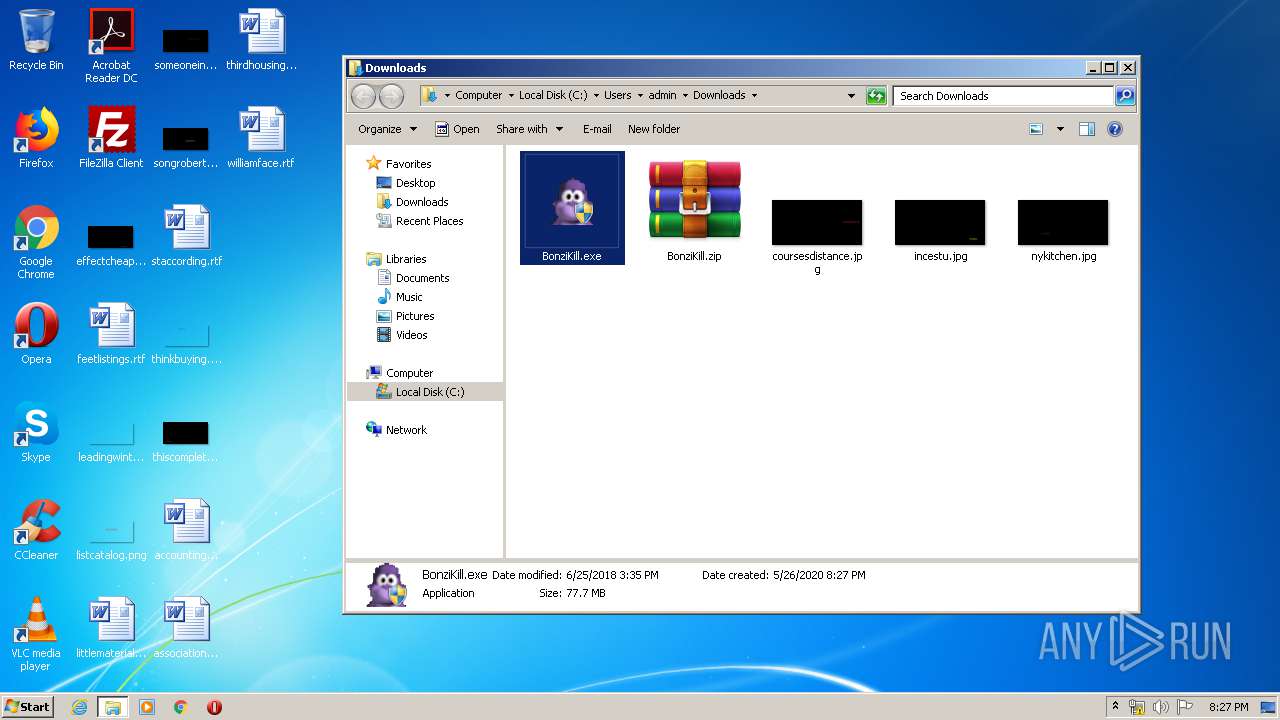Open Chrome from the taskbar
The height and width of the screenshot is (720, 1280).
[180, 707]
